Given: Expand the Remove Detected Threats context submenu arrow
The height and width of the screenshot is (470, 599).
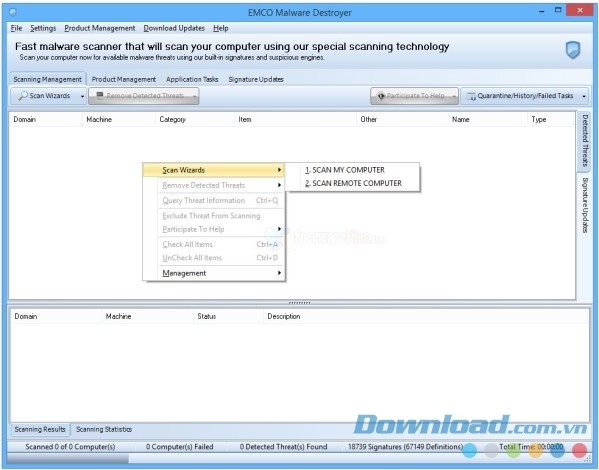Looking at the screenshot, I should pos(279,185).
